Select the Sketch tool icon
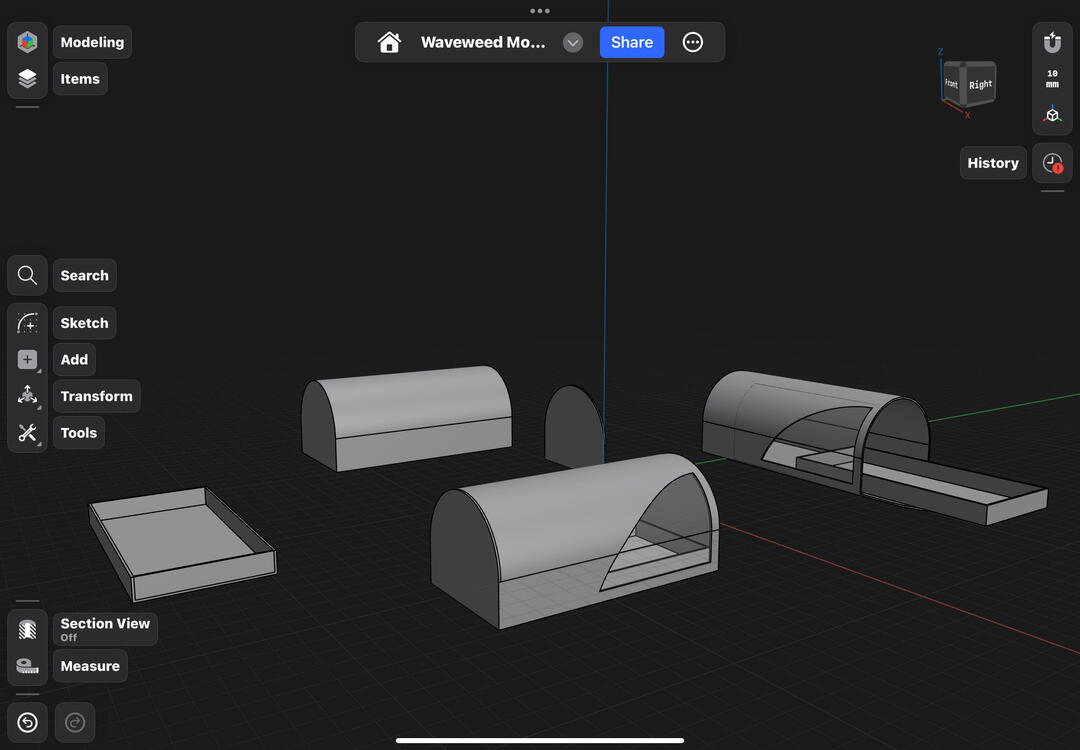 click(27, 323)
